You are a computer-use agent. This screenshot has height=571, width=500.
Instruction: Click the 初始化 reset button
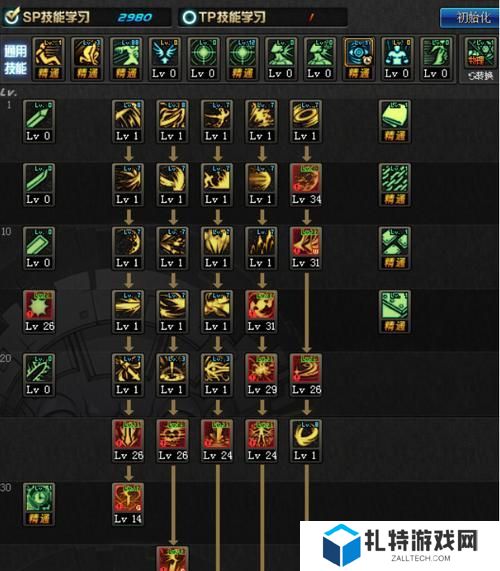[469, 17]
